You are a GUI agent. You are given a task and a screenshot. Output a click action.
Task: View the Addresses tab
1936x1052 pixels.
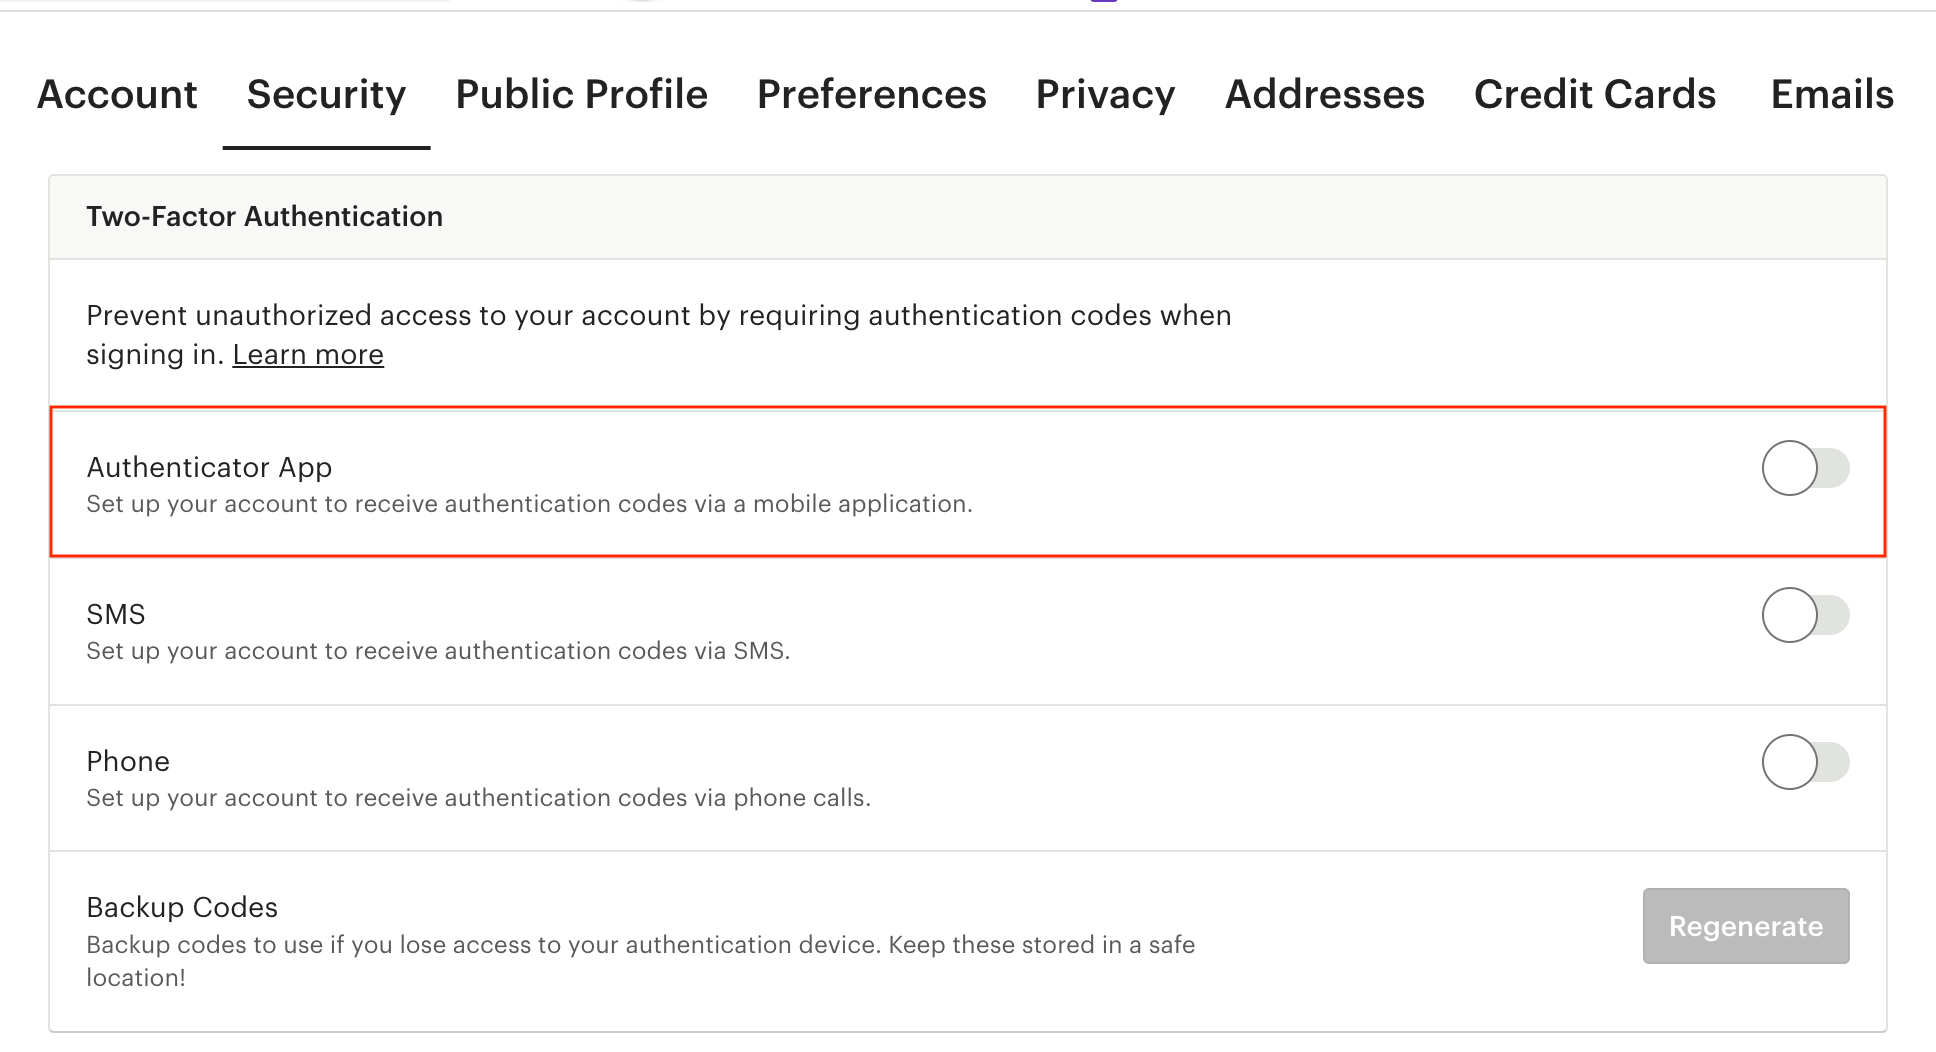tap(1324, 95)
